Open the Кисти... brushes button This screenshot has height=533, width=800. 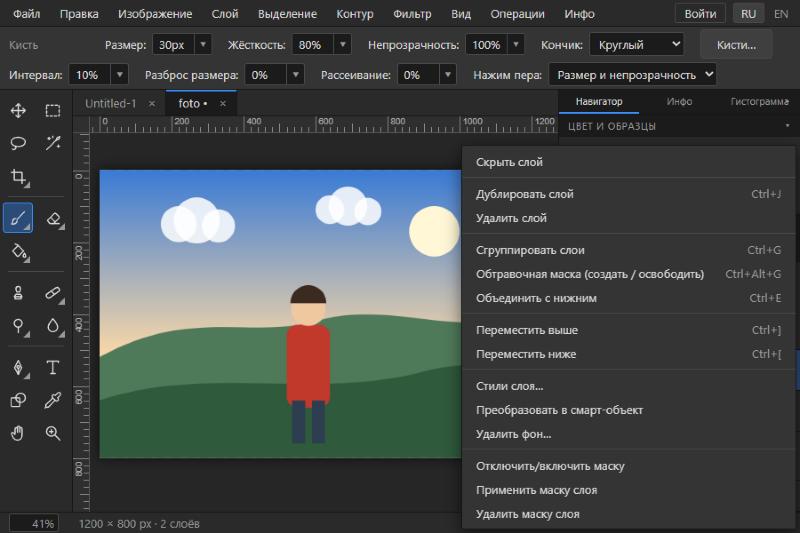736,45
